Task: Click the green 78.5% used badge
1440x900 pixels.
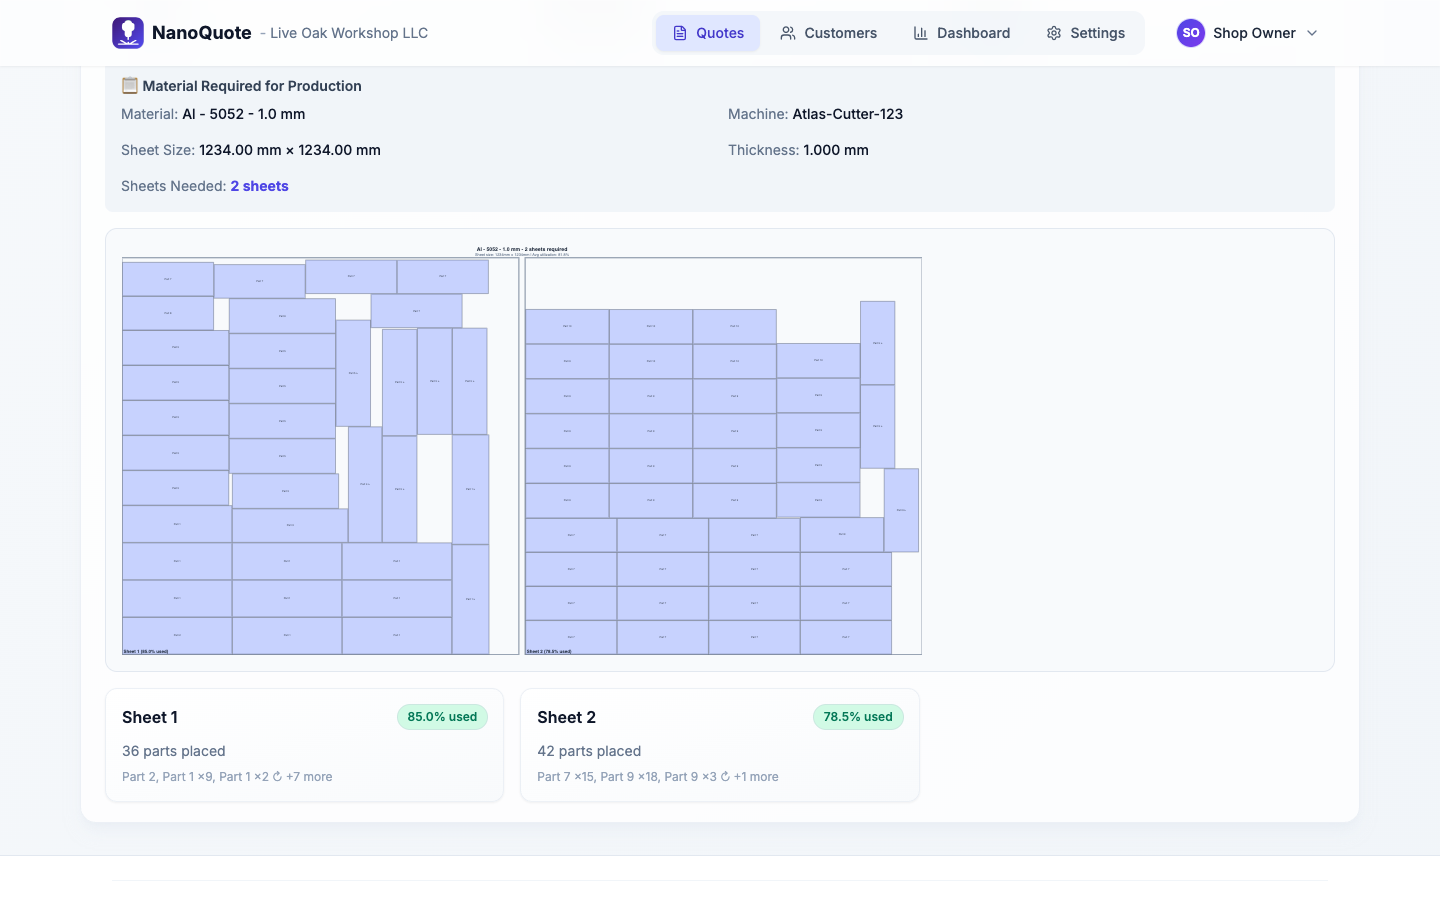Action: [x=858, y=717]
